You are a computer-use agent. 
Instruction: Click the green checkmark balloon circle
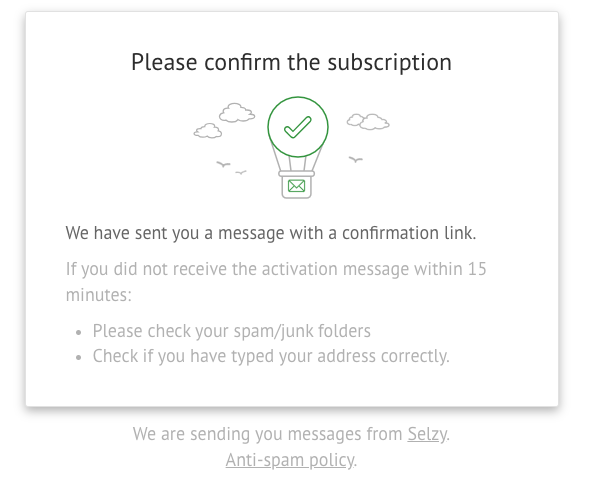tap(298, 127)
